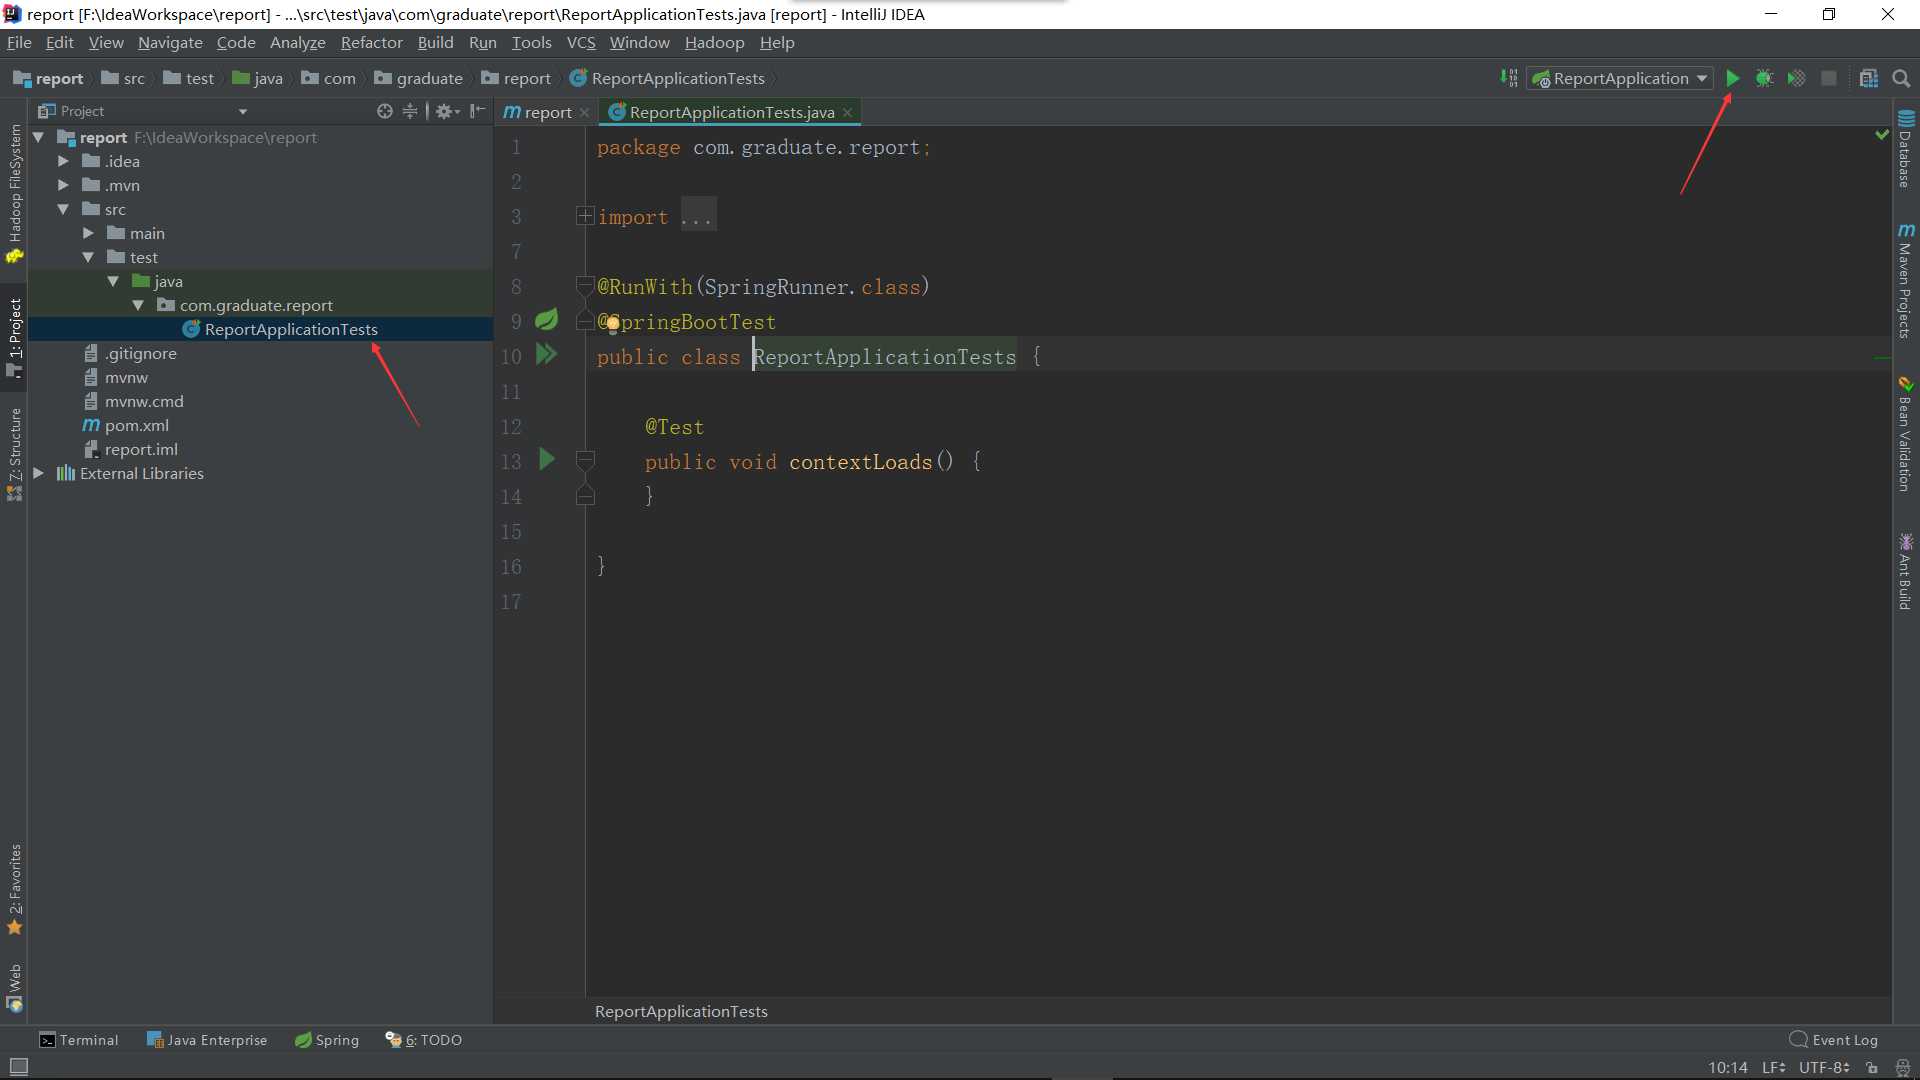1920x1080 pixels.
Task: Open the Navigate menu
Action: [170, 42]
